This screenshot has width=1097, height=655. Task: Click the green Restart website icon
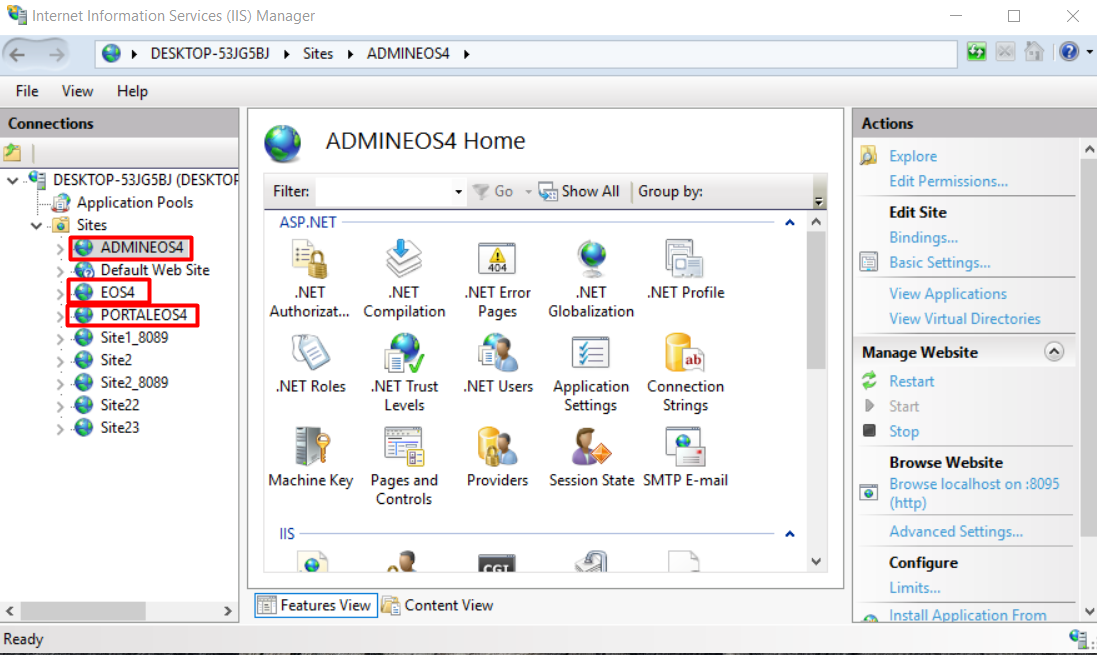coord(869,381)
